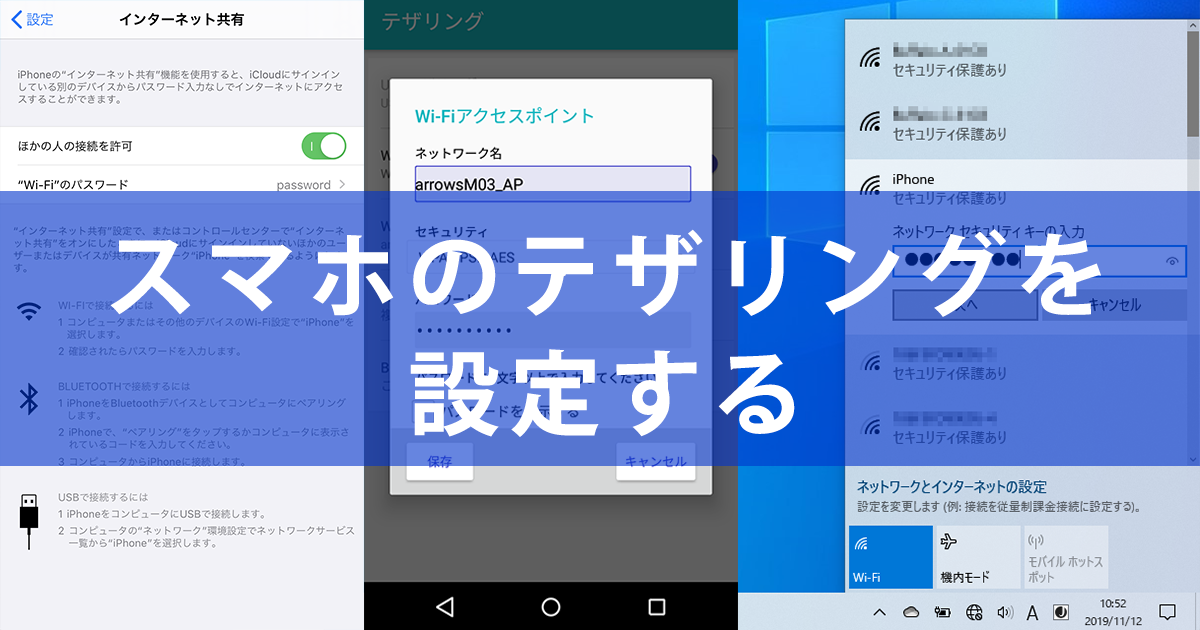Image resolution: width=1200 pixels, height=630 pixels.
Task: Click the Bluetooth icon in iPhone instructions
Action: [x=29, y=400]
